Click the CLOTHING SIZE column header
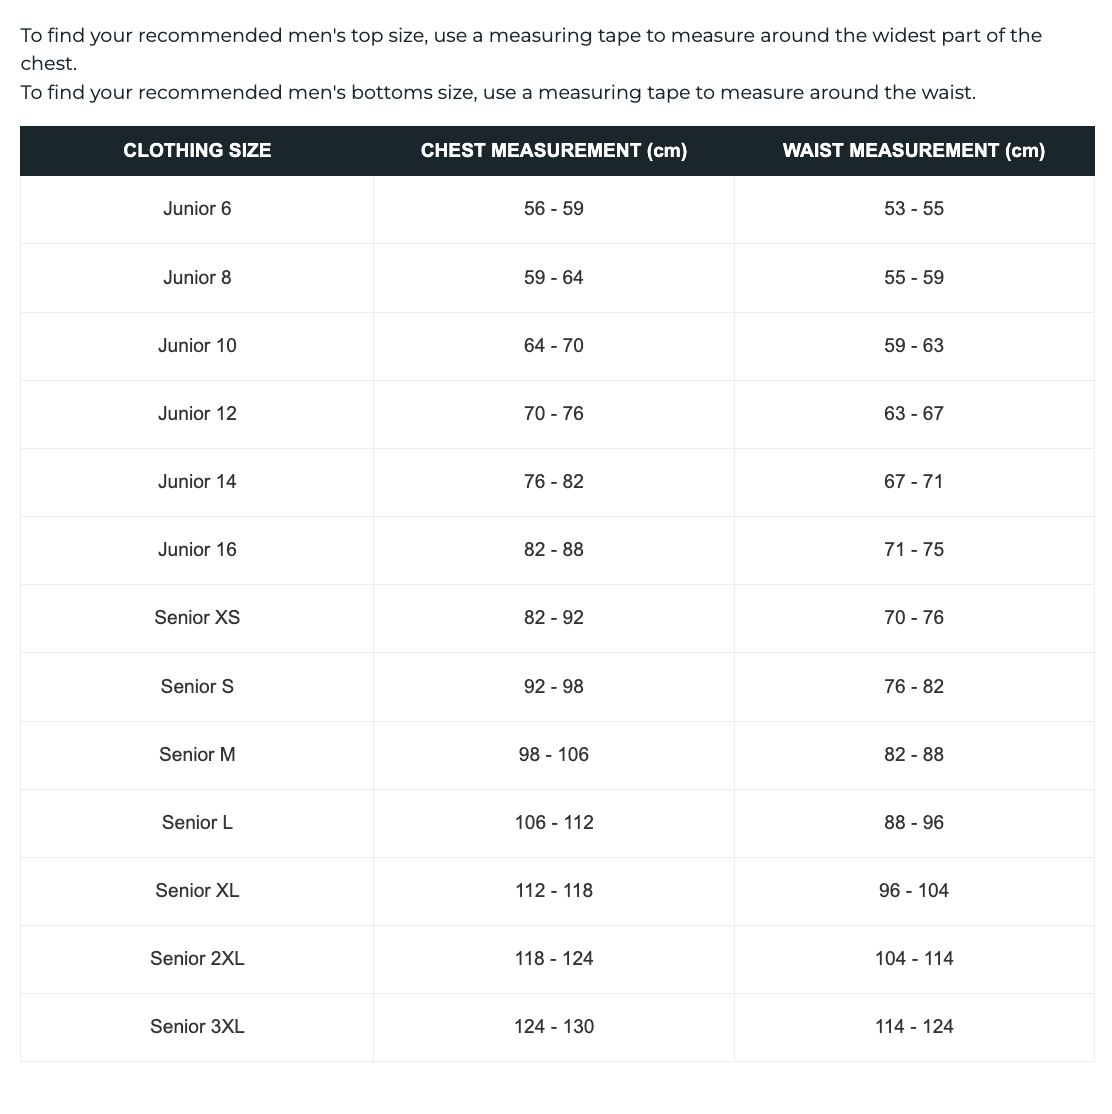The image size is (1112, 1114). coord(197,151)
